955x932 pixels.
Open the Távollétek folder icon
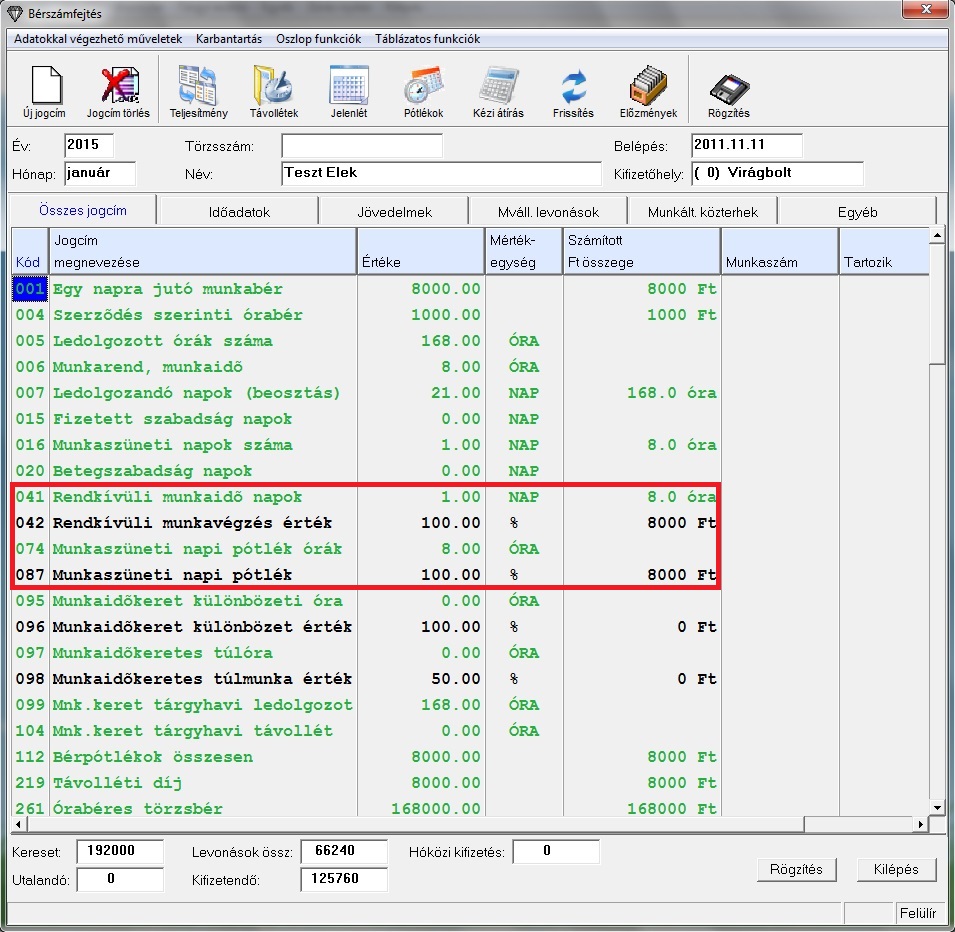(x=274, y=86)
